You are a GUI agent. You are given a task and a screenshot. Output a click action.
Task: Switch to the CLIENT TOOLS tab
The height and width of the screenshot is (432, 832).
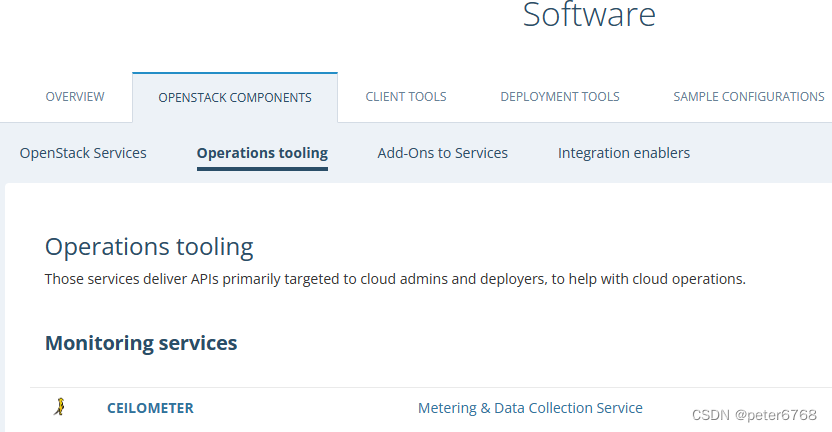pyautogui.click(x=406, y=97)
